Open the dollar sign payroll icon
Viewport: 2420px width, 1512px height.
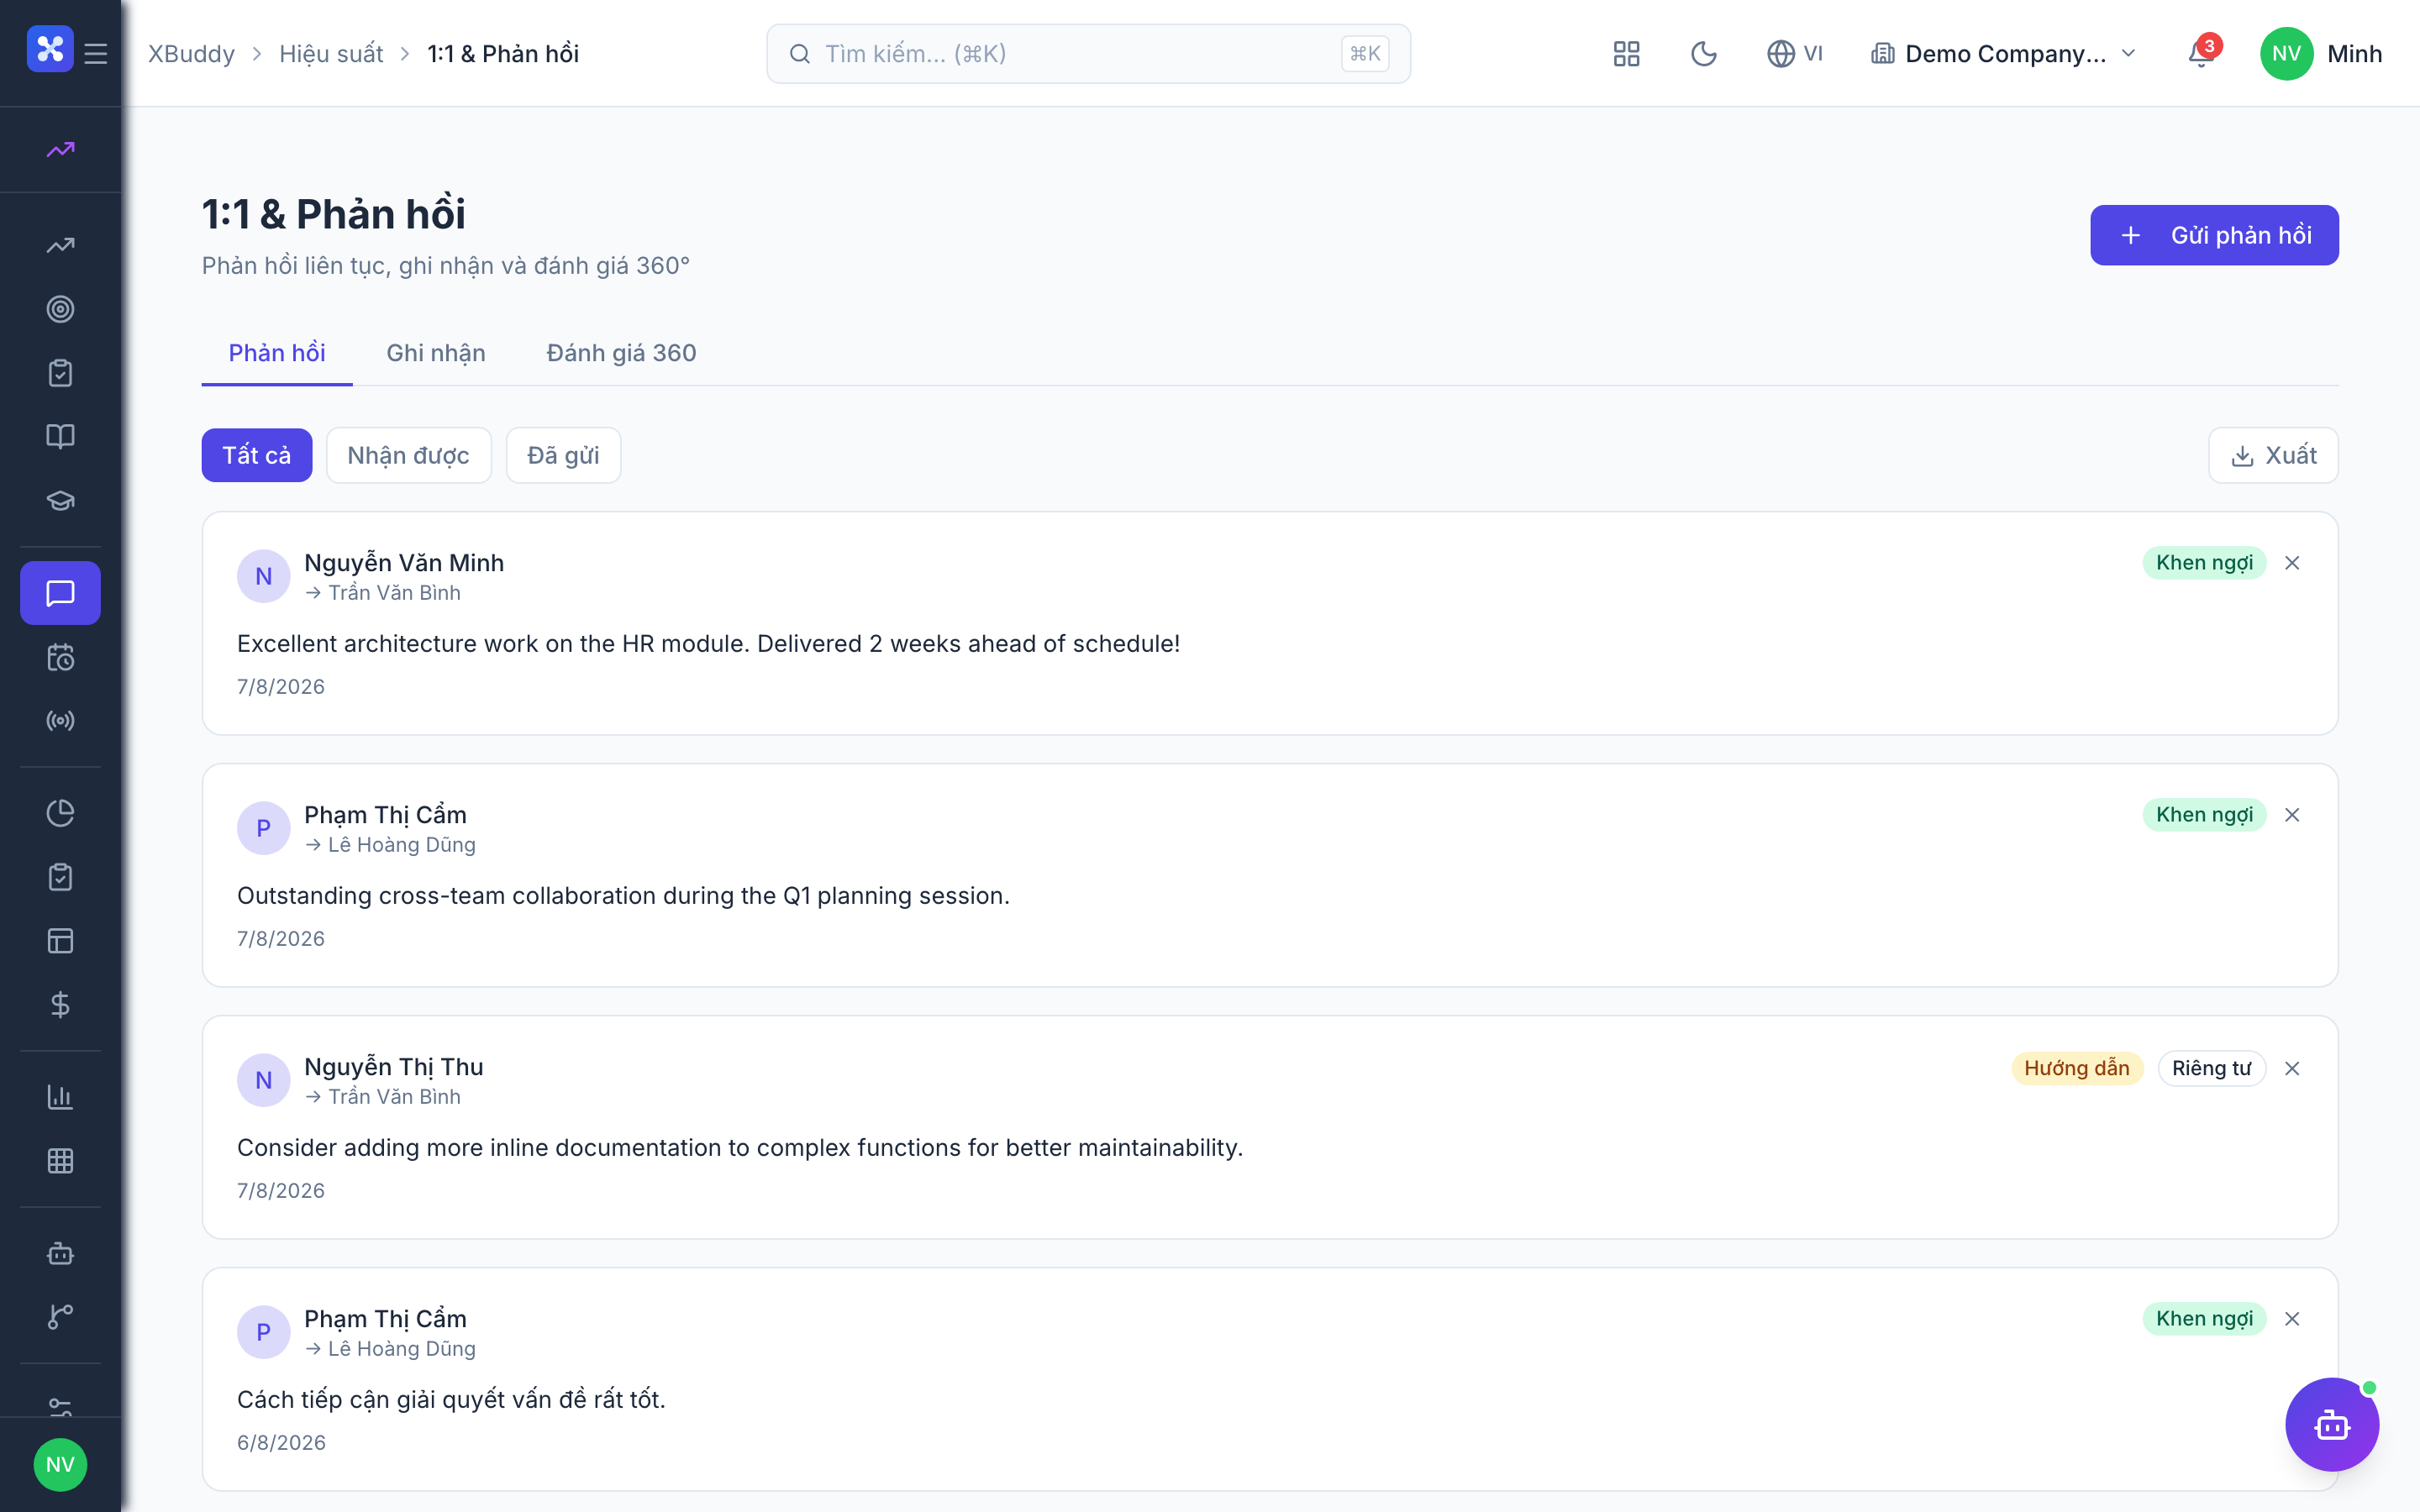60,1005
